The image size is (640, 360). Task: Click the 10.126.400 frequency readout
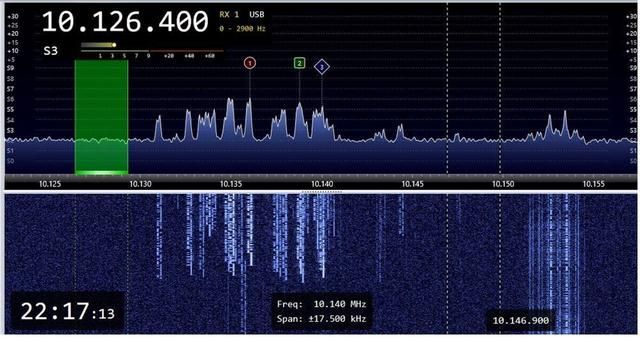(125, 22)
